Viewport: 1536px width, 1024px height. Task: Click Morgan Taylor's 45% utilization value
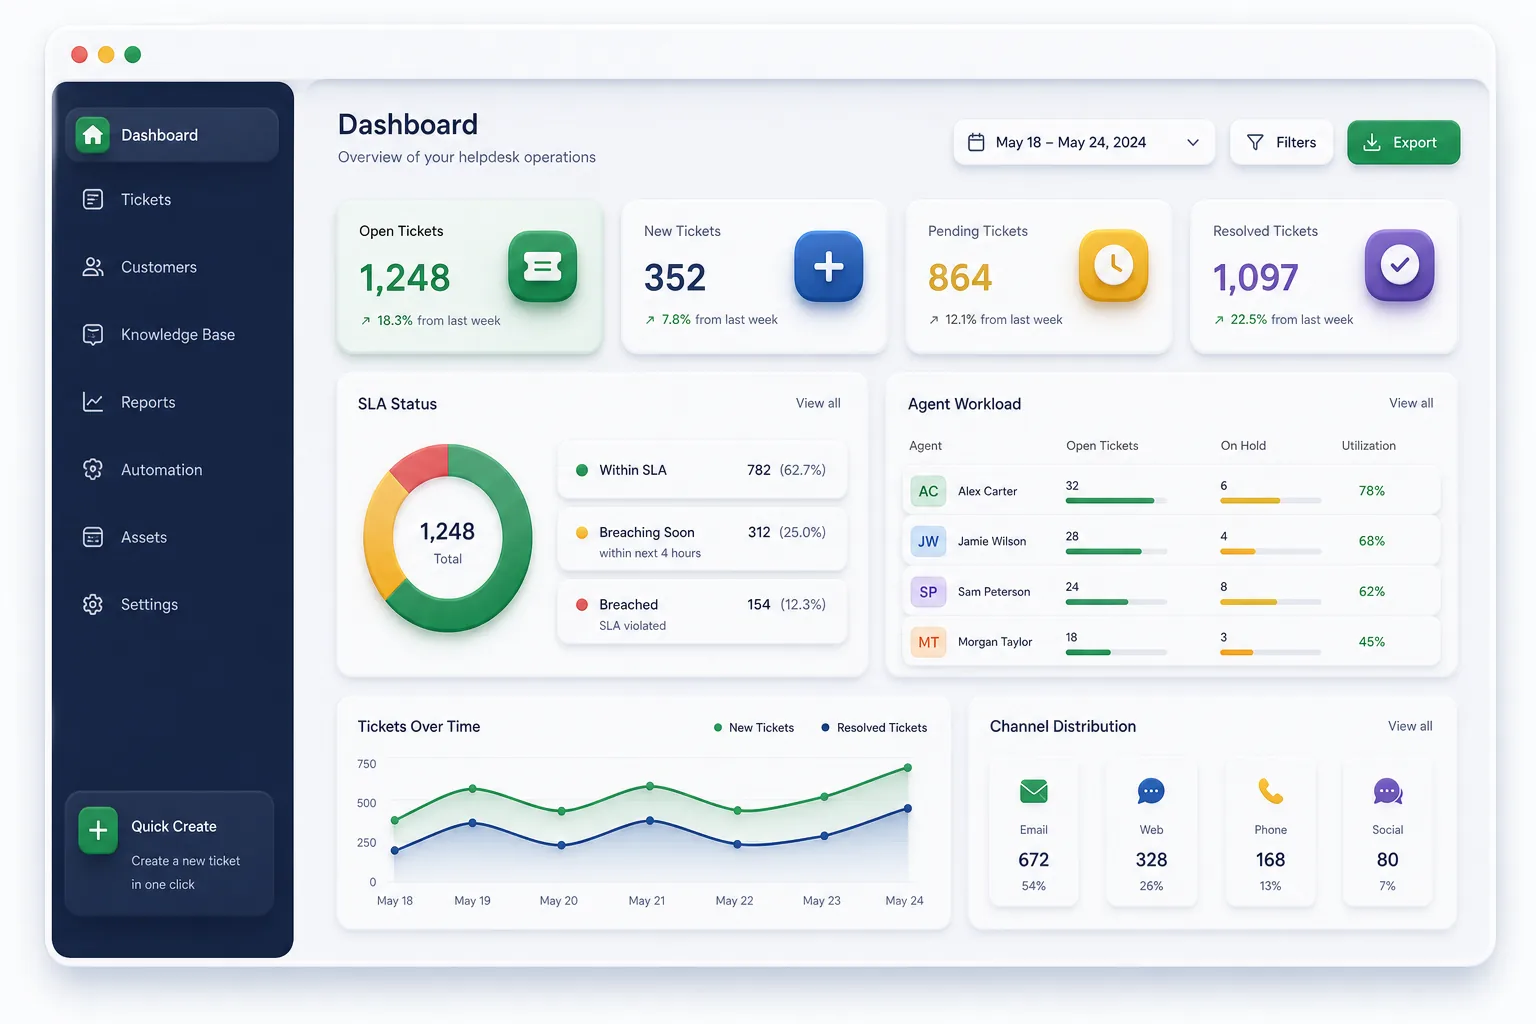click(1372, 642)
